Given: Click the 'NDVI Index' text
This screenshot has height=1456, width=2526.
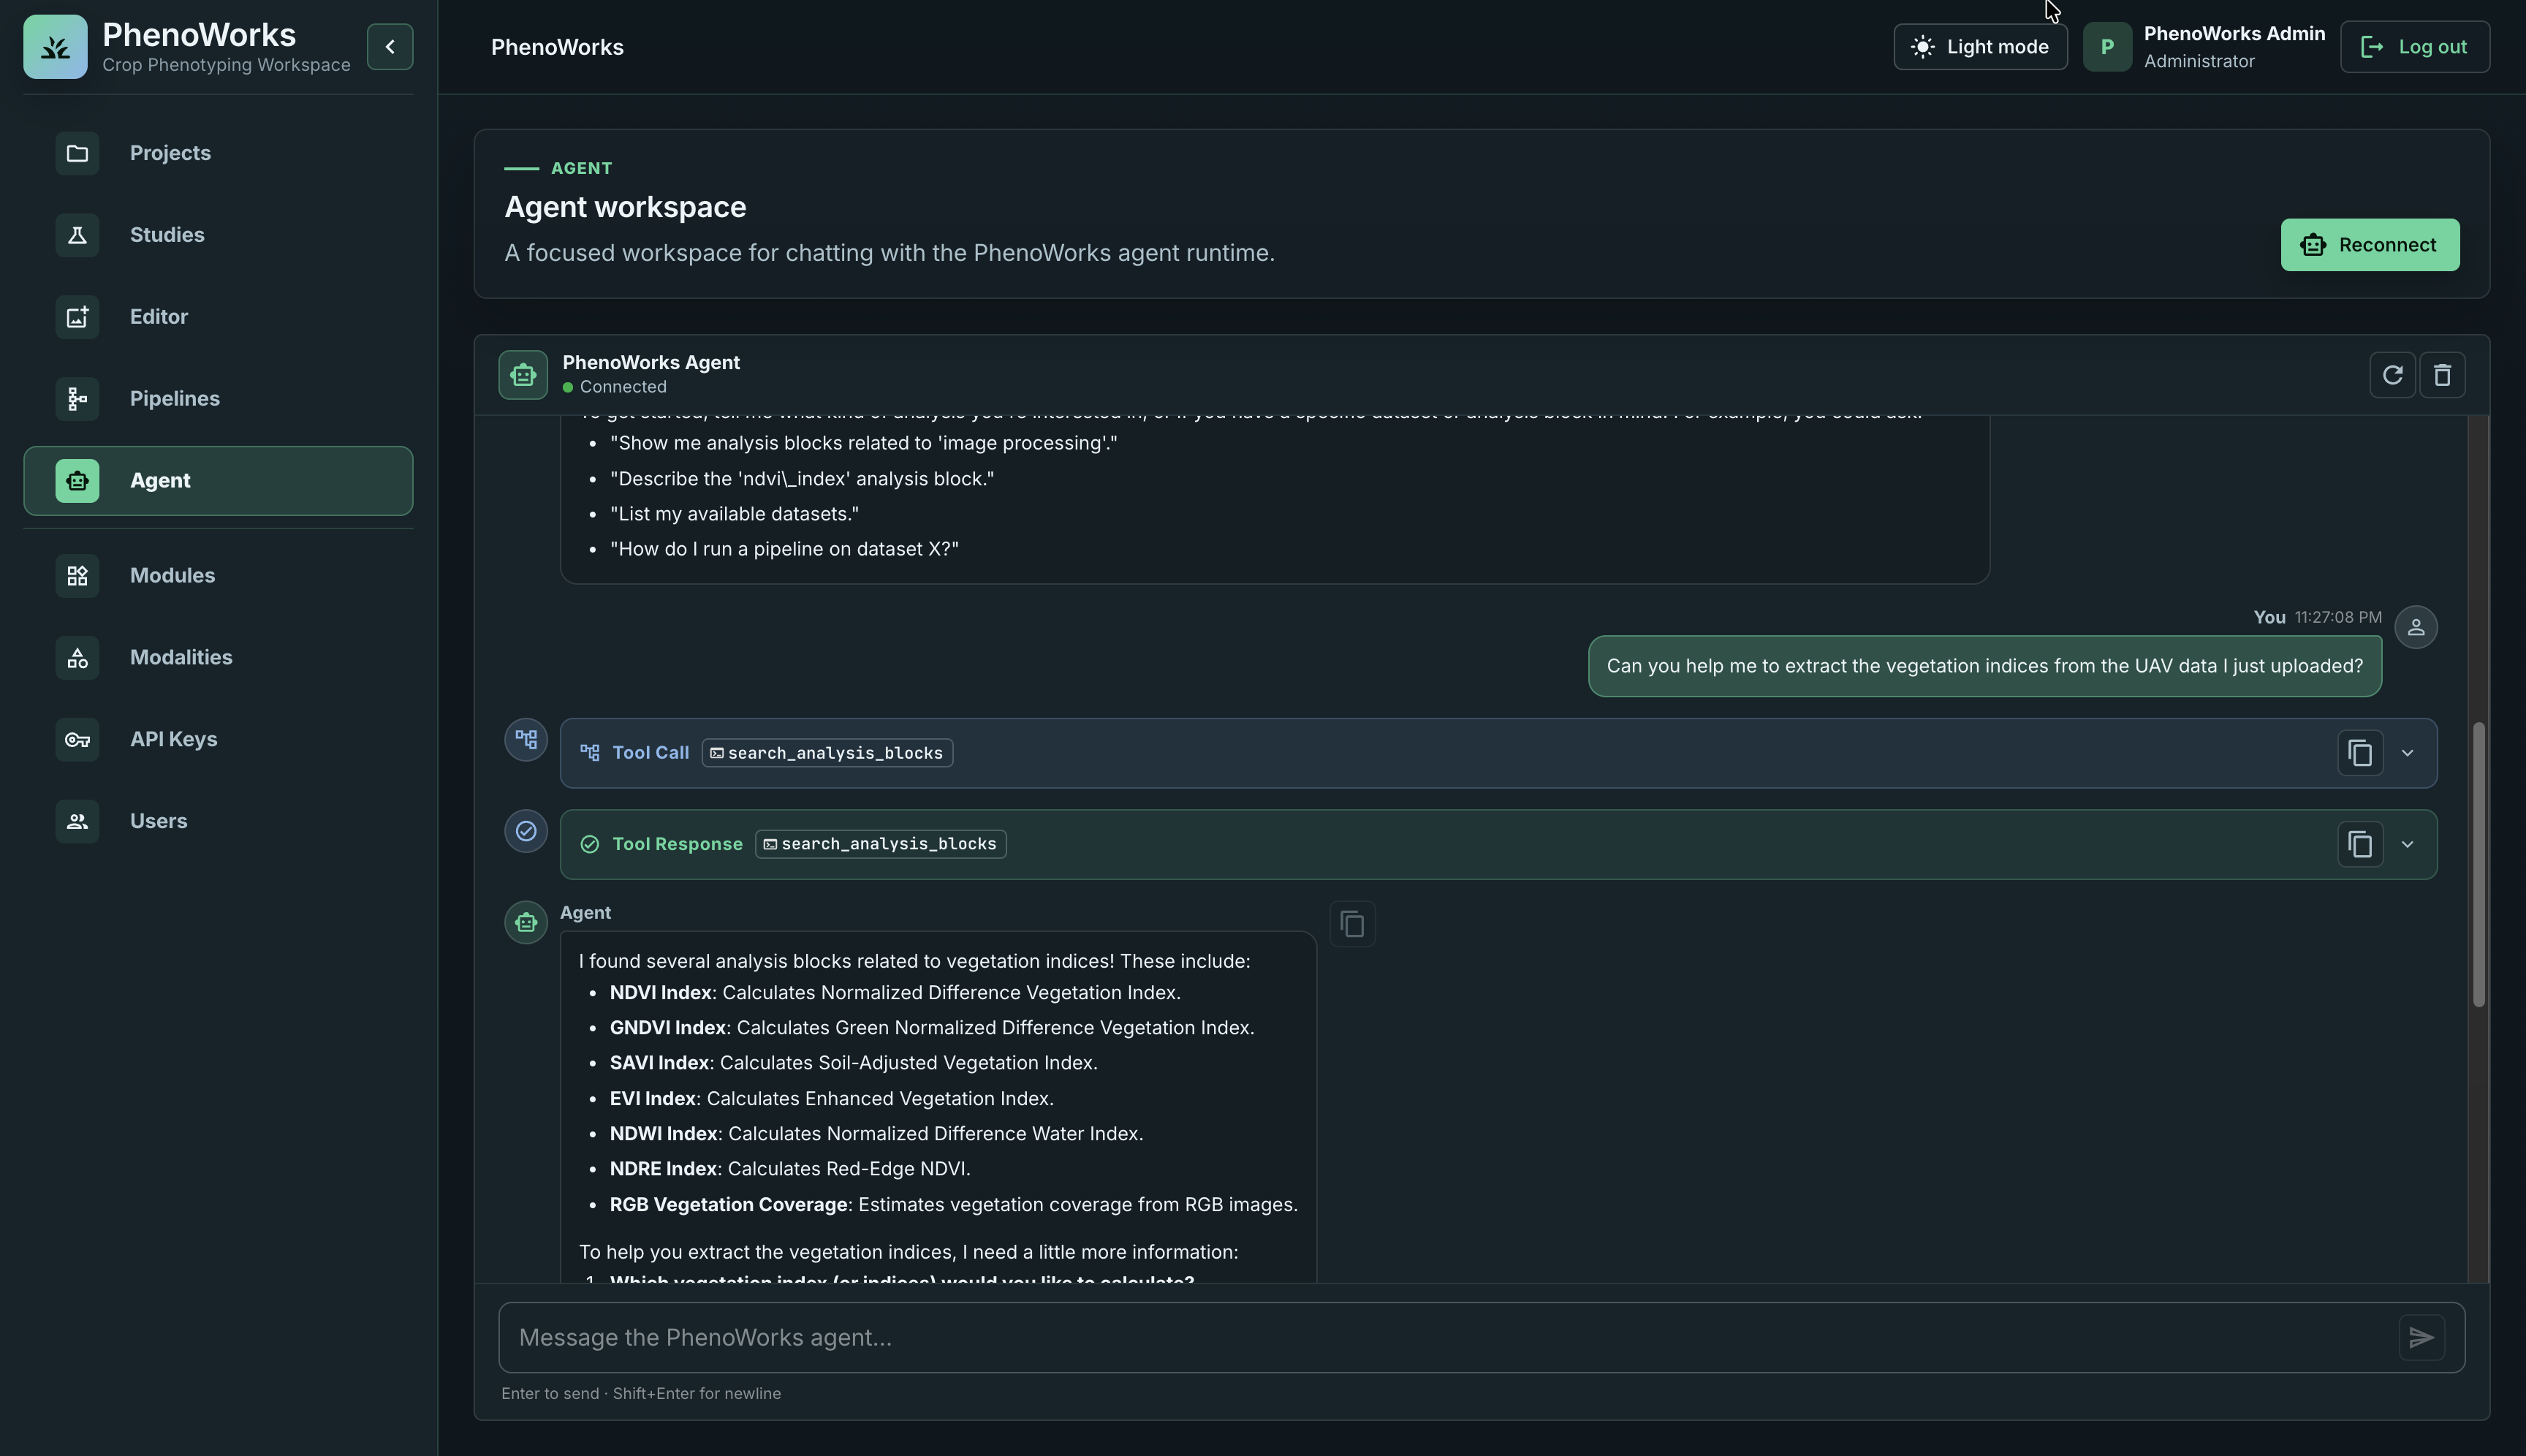Looking at the screenshot, I should click(x=660, y=993).
